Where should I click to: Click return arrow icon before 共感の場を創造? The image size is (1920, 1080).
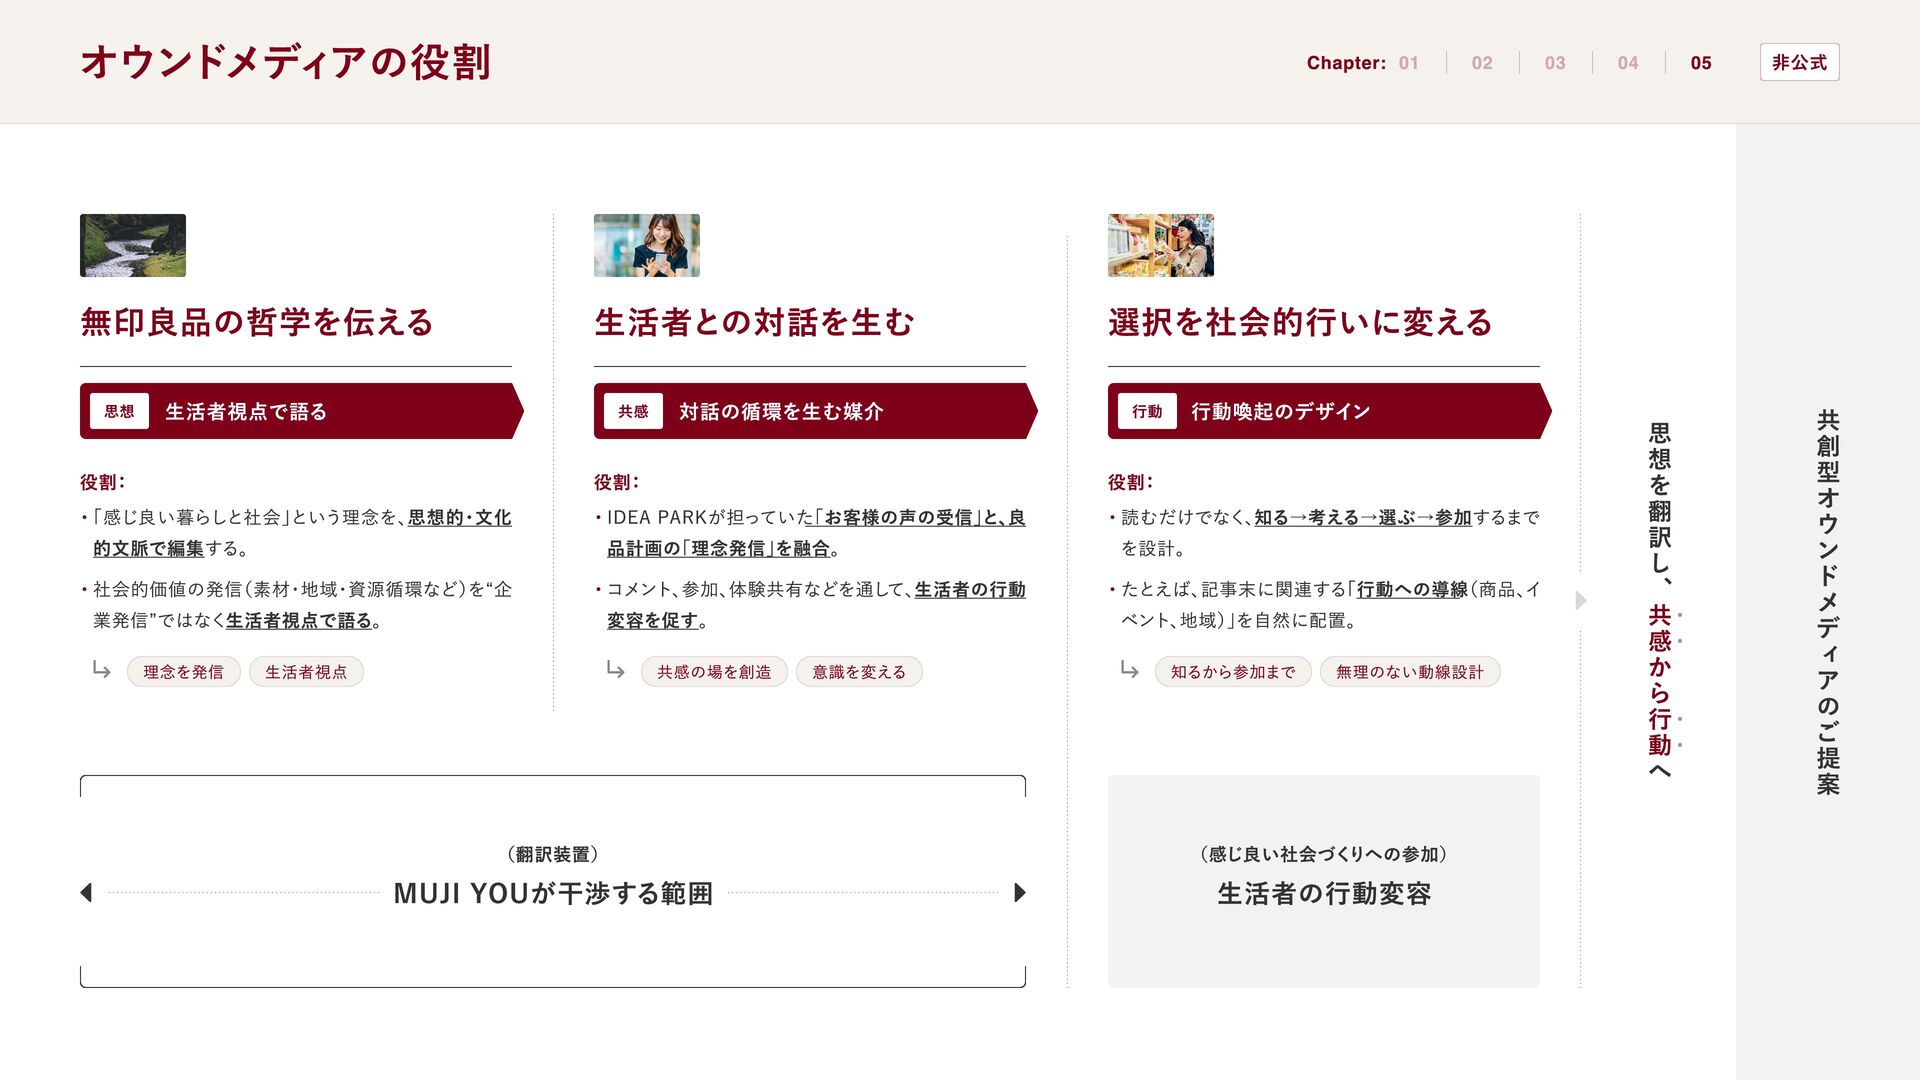(615, 670)
